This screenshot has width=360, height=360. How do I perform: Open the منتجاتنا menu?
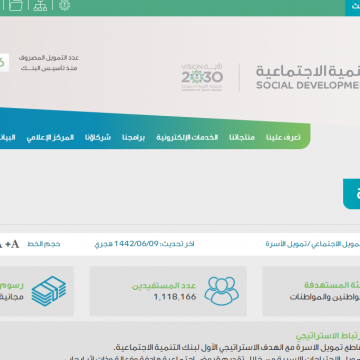(242, 137)
